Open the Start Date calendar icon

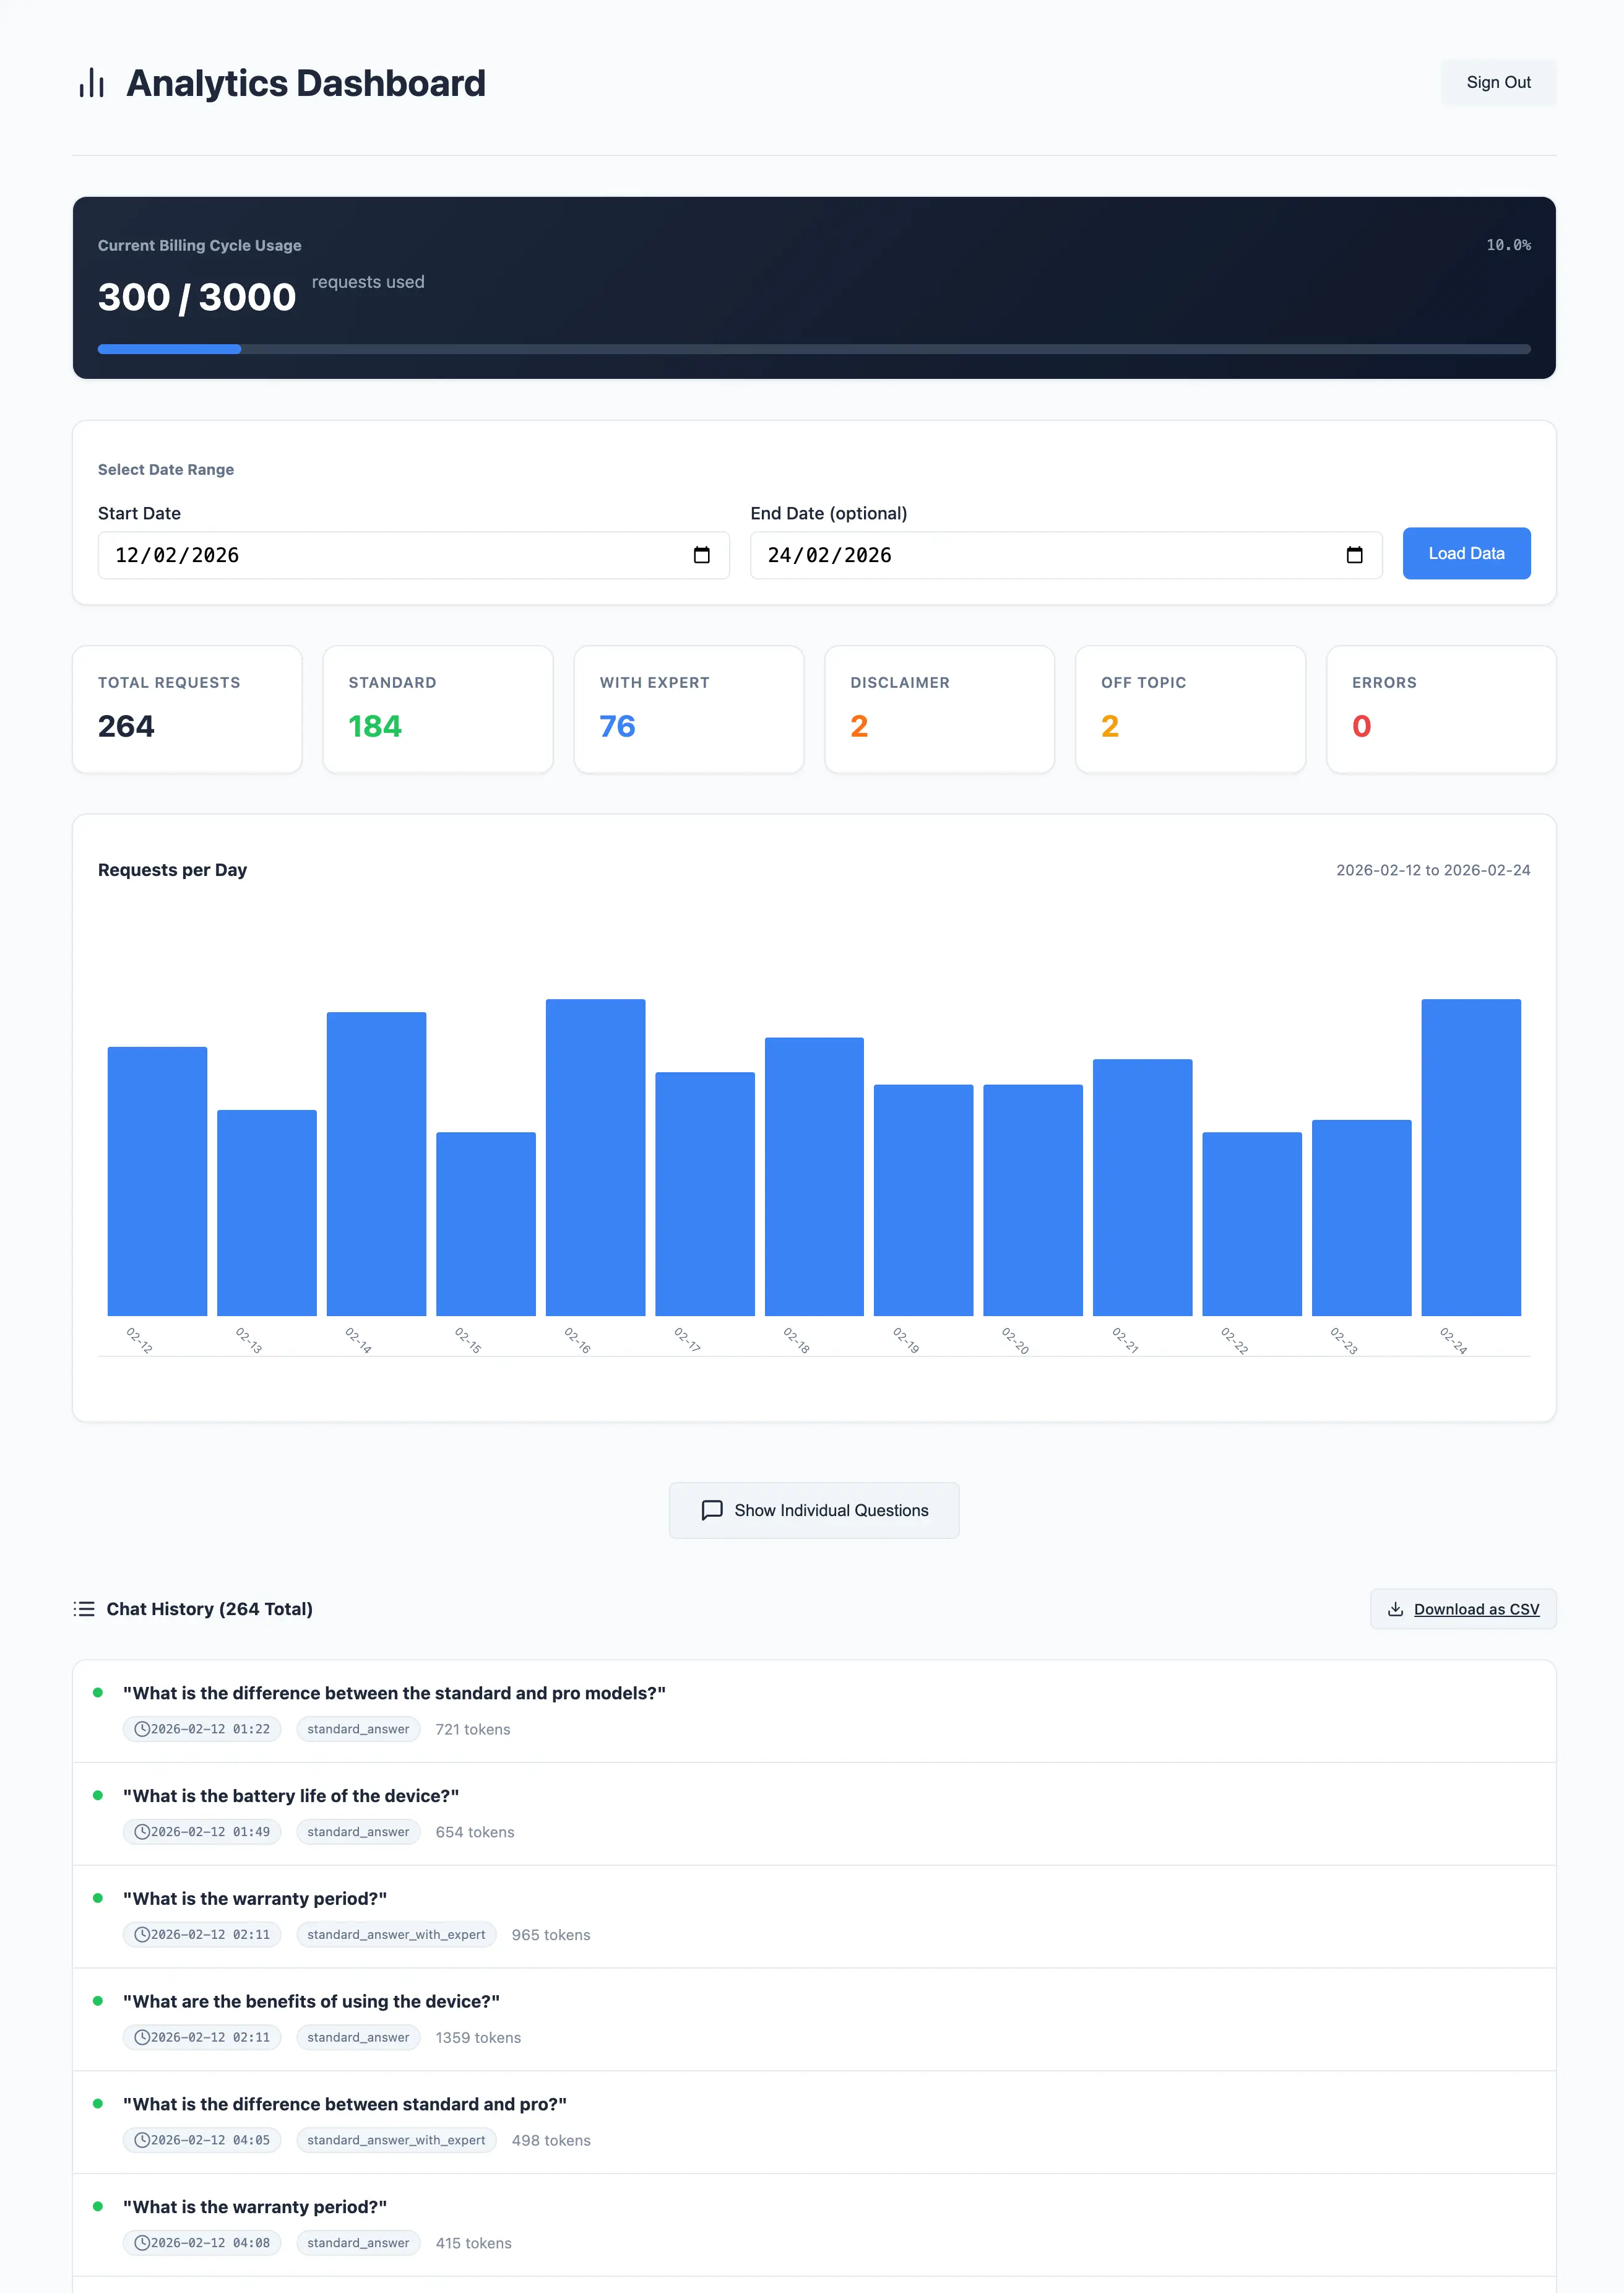[x=703, y=555]
